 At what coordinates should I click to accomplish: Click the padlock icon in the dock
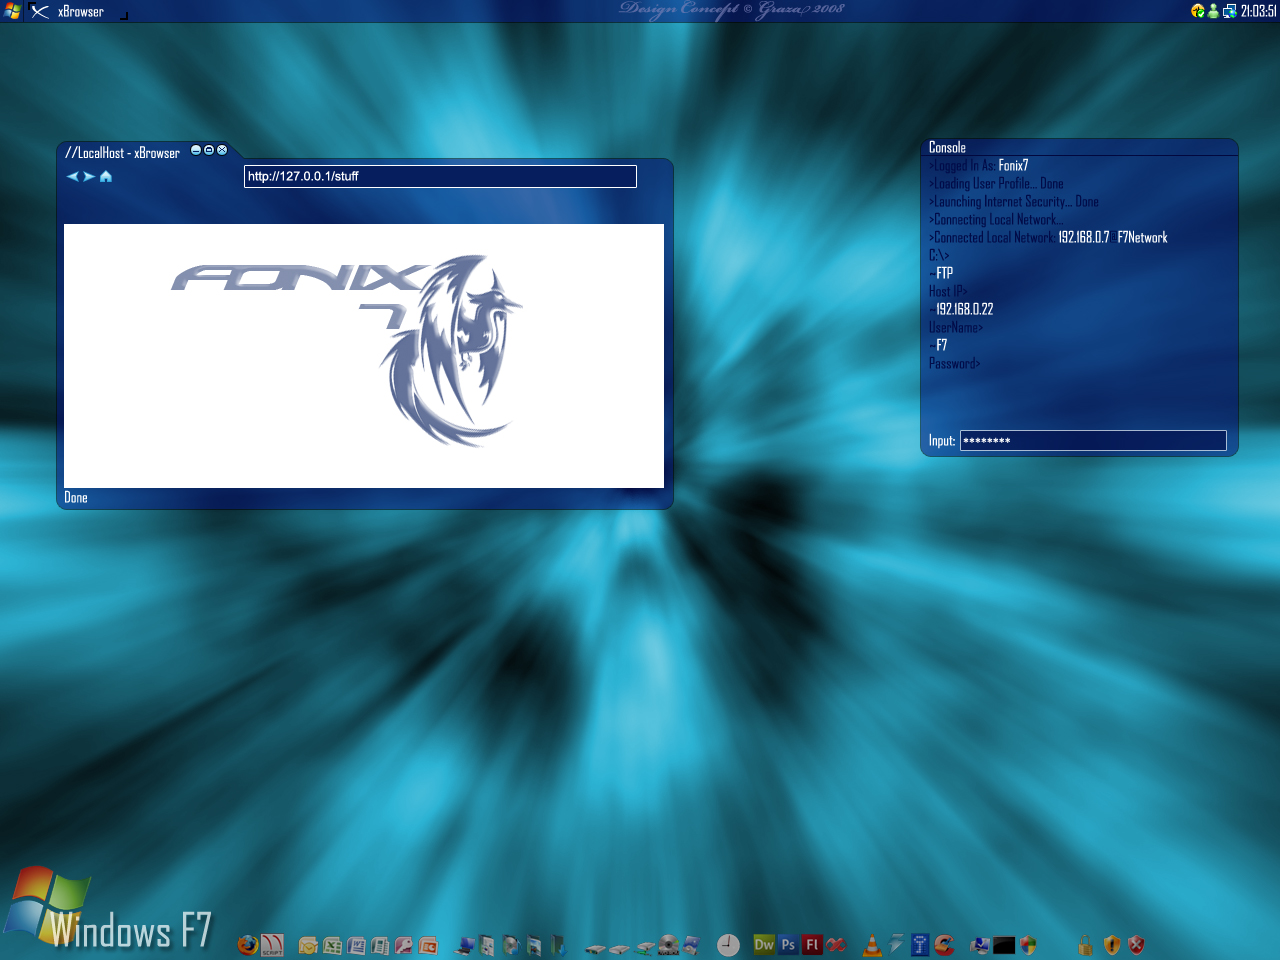pyautogui.click(x=1084, y=945)
